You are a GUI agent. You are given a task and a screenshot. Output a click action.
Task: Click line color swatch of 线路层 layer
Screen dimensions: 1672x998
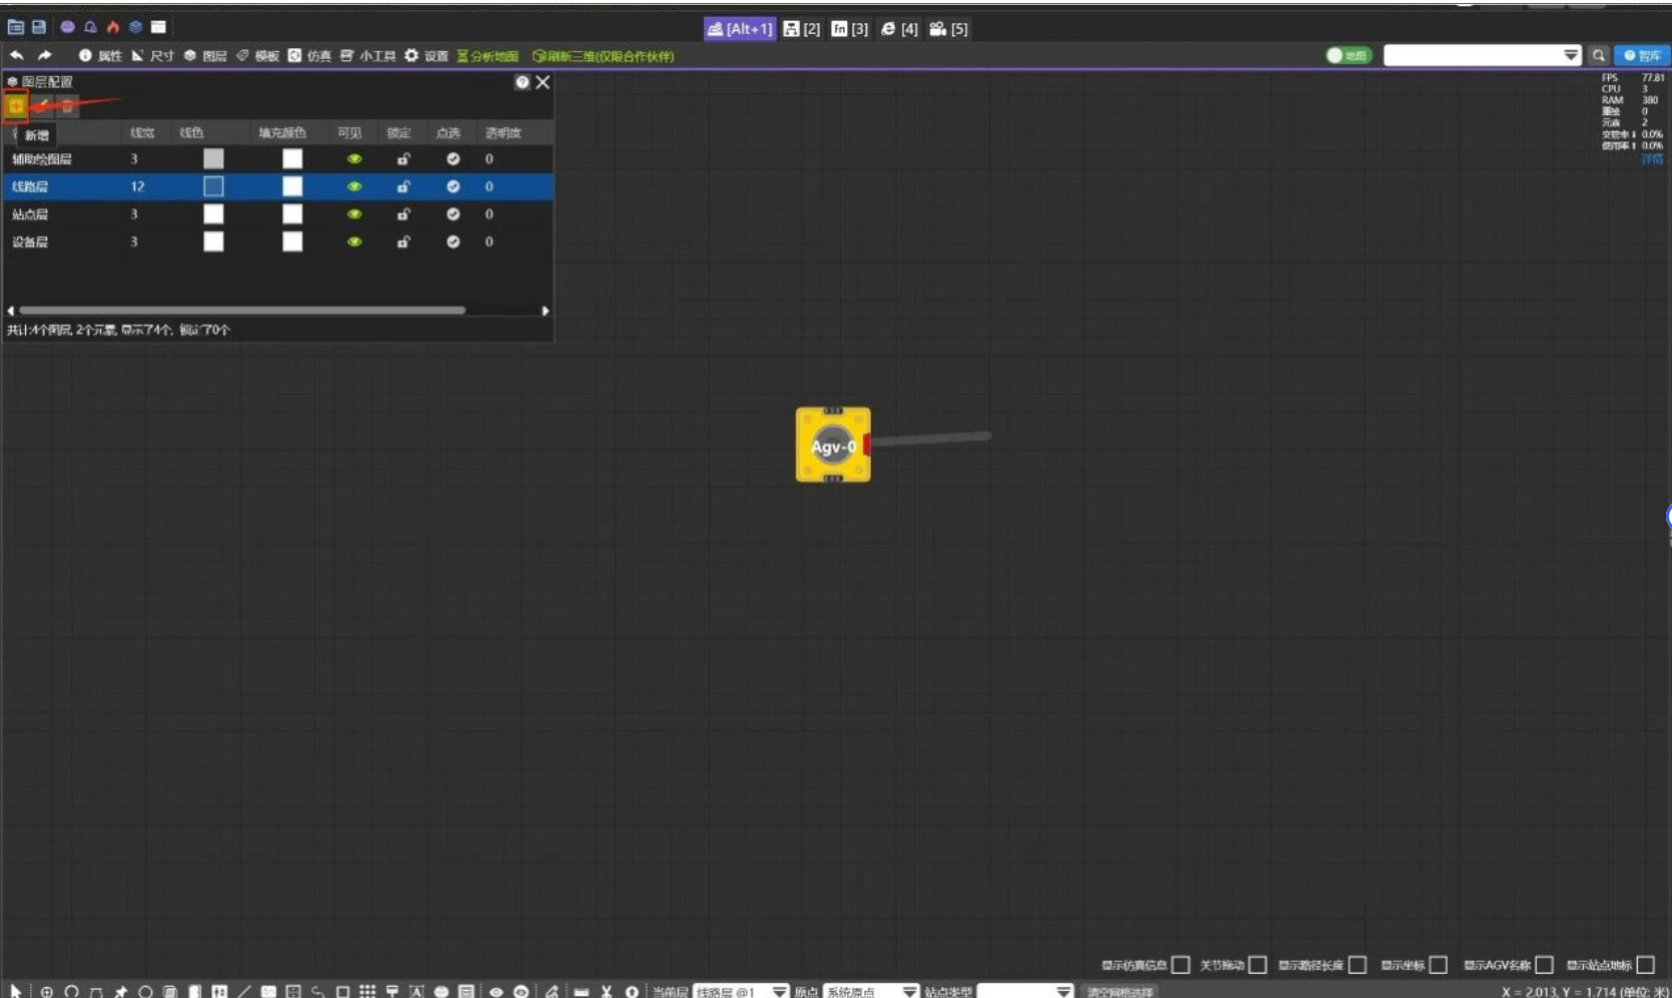pos(213,186)
